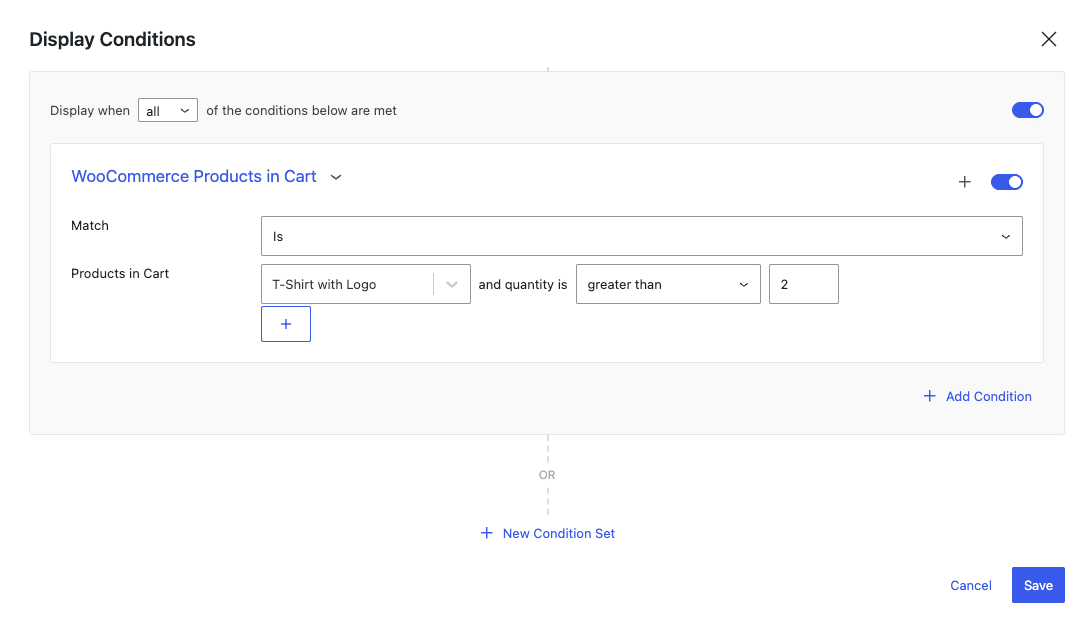The width and height of the screenshot is (1091, 631).
Task: Click the 'Products in Cart' label
Action: pos(120,273)
